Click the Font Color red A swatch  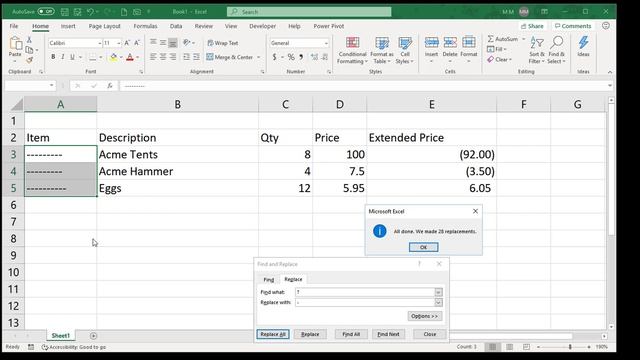(130, 57)
